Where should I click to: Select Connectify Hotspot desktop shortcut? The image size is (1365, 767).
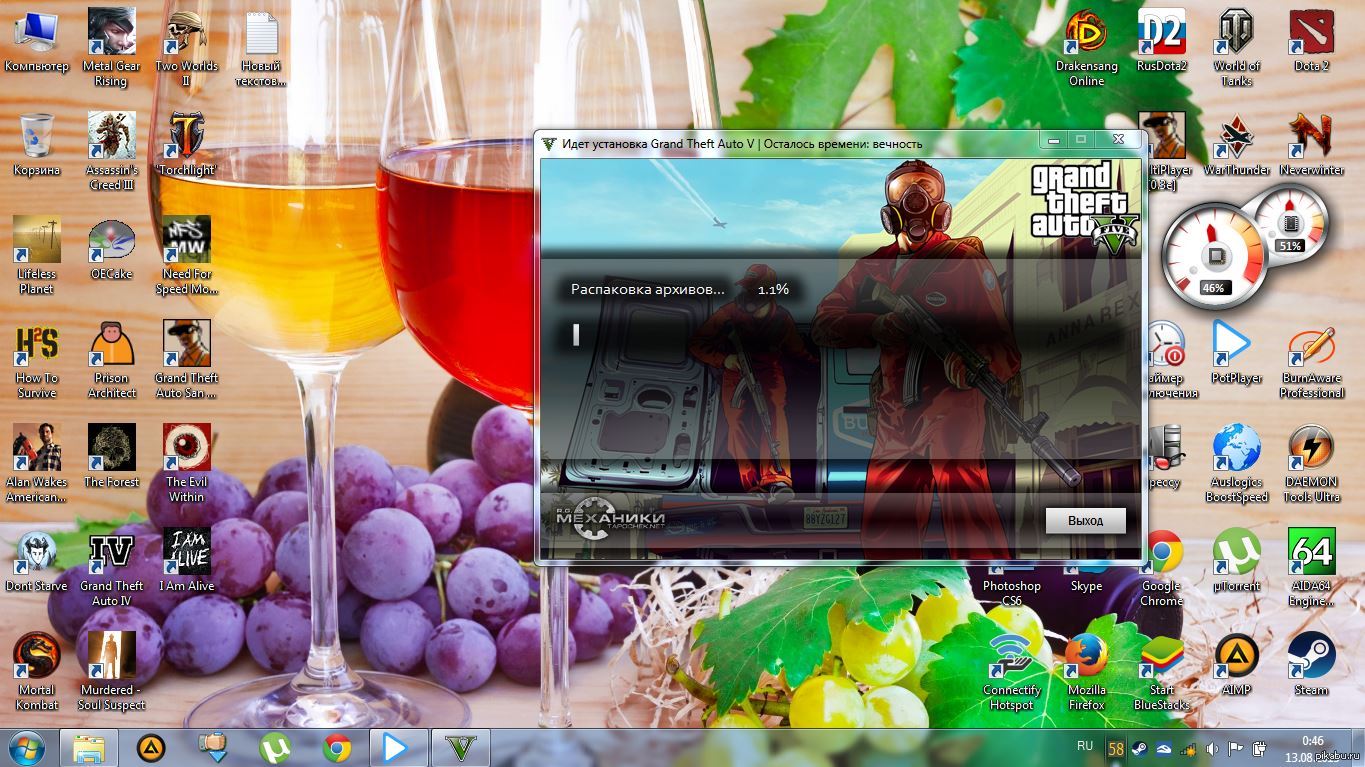click(x=1012, y=672)
